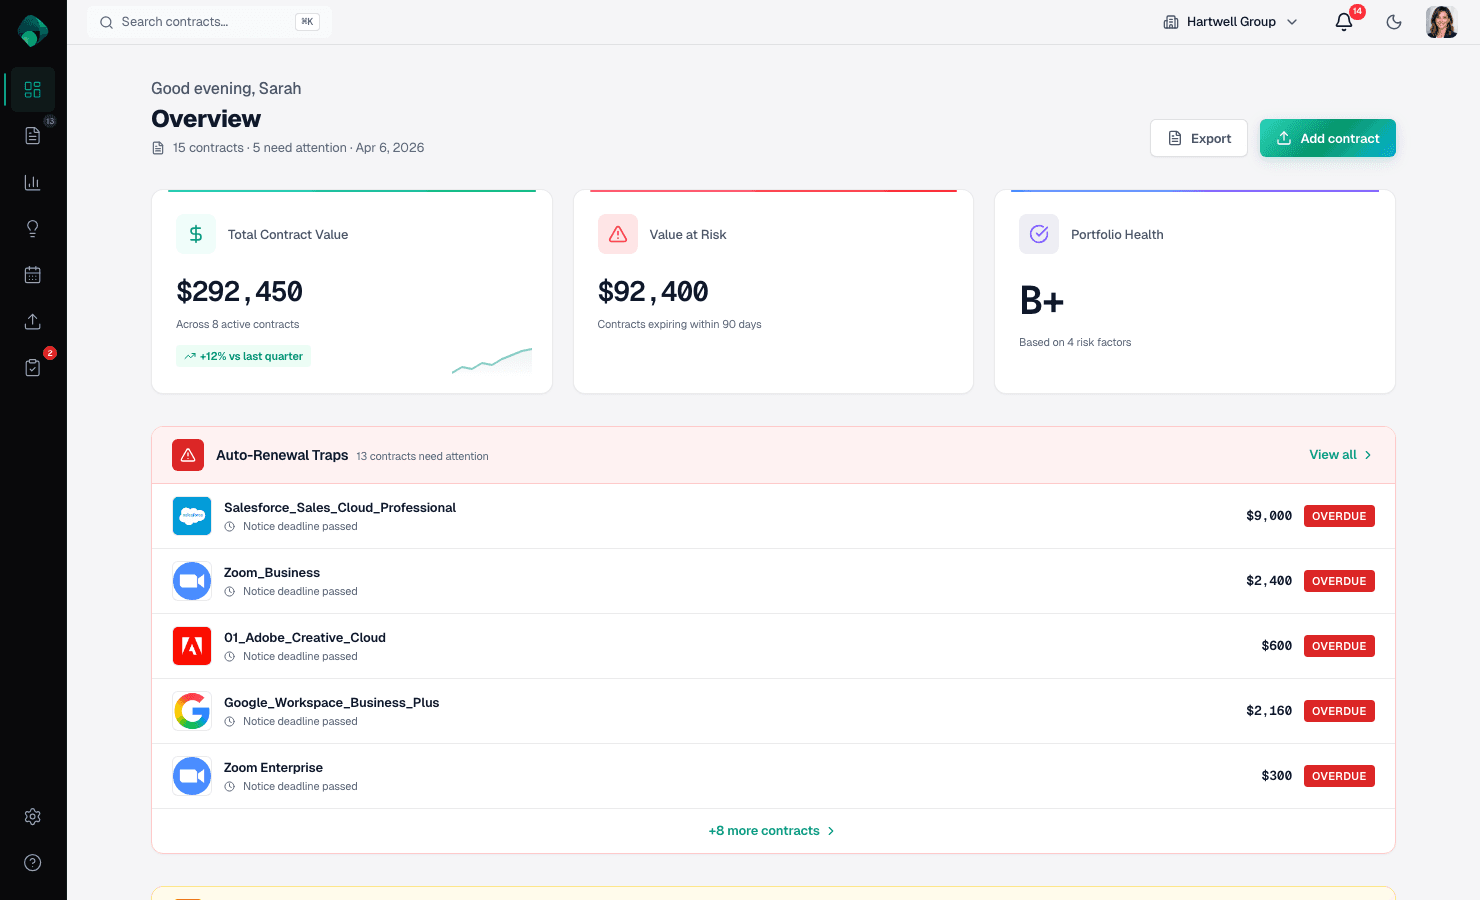Click the Export button
The width and height of the screenshot is (1480, 900).
(x=1198, y=138)
